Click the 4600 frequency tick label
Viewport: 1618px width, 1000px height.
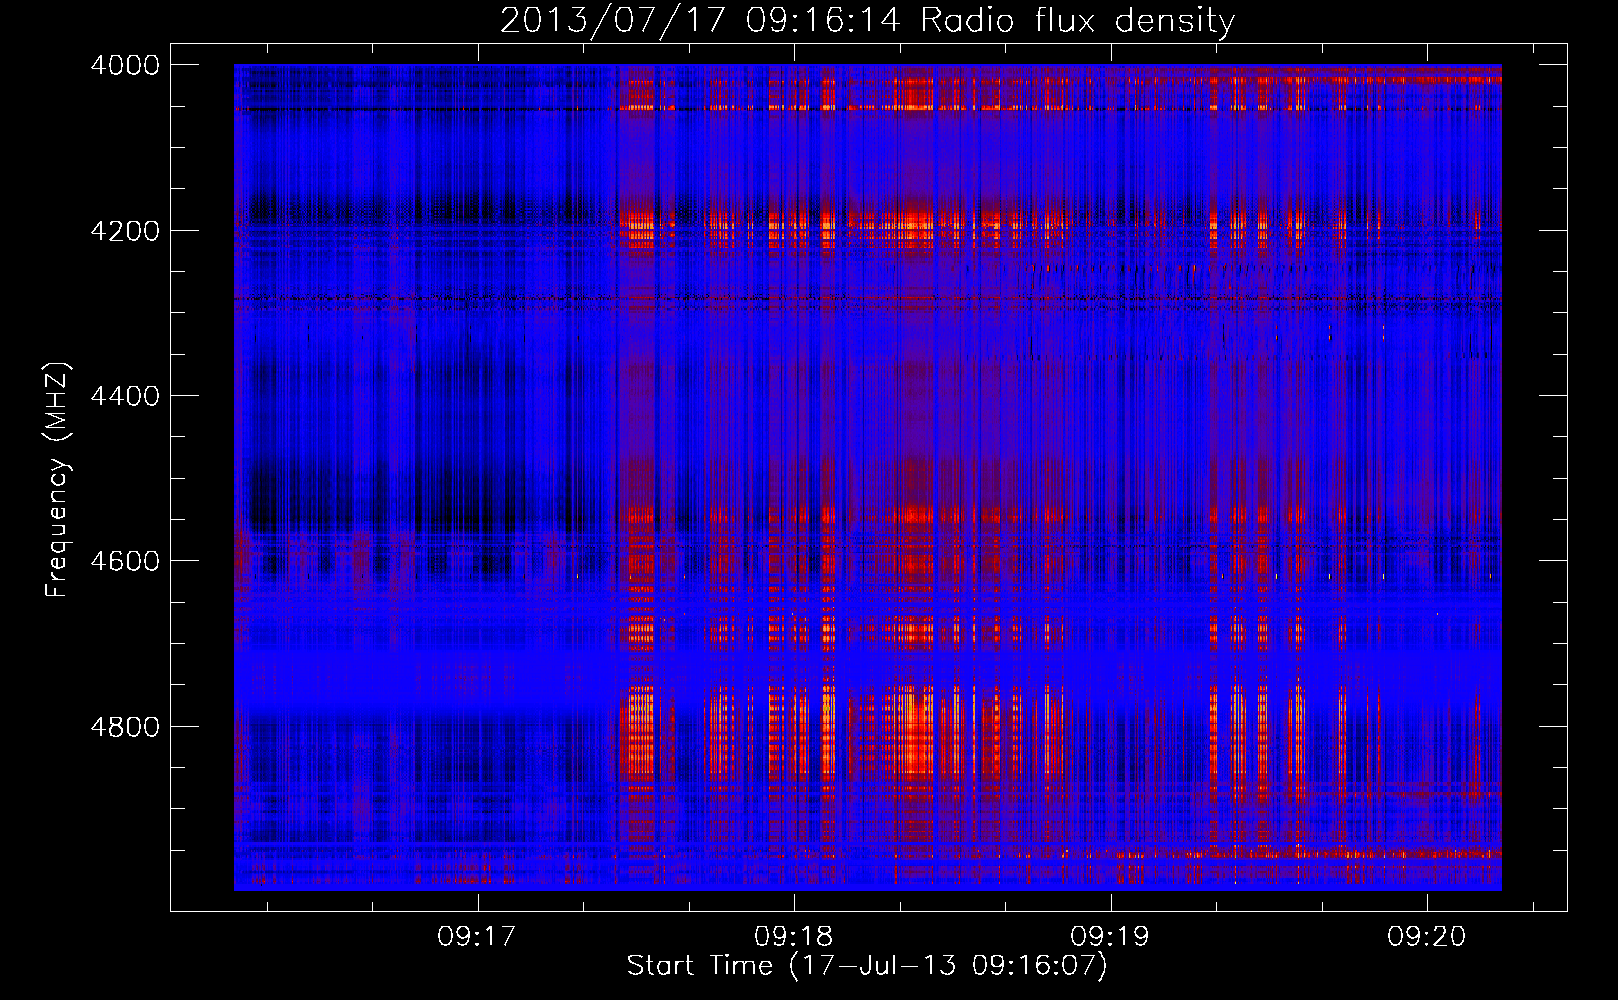click(125, 561)
